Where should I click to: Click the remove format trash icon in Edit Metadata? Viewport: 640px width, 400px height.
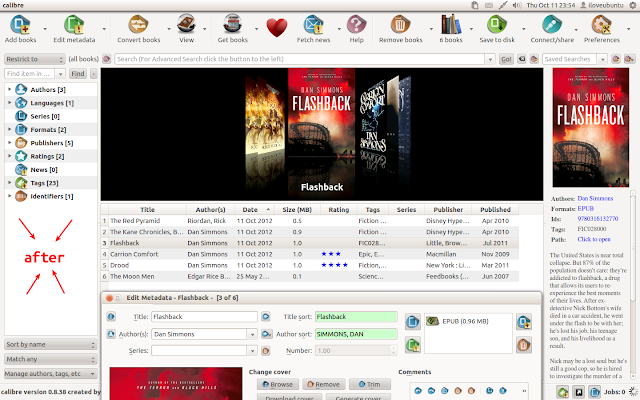click(524, 345)
